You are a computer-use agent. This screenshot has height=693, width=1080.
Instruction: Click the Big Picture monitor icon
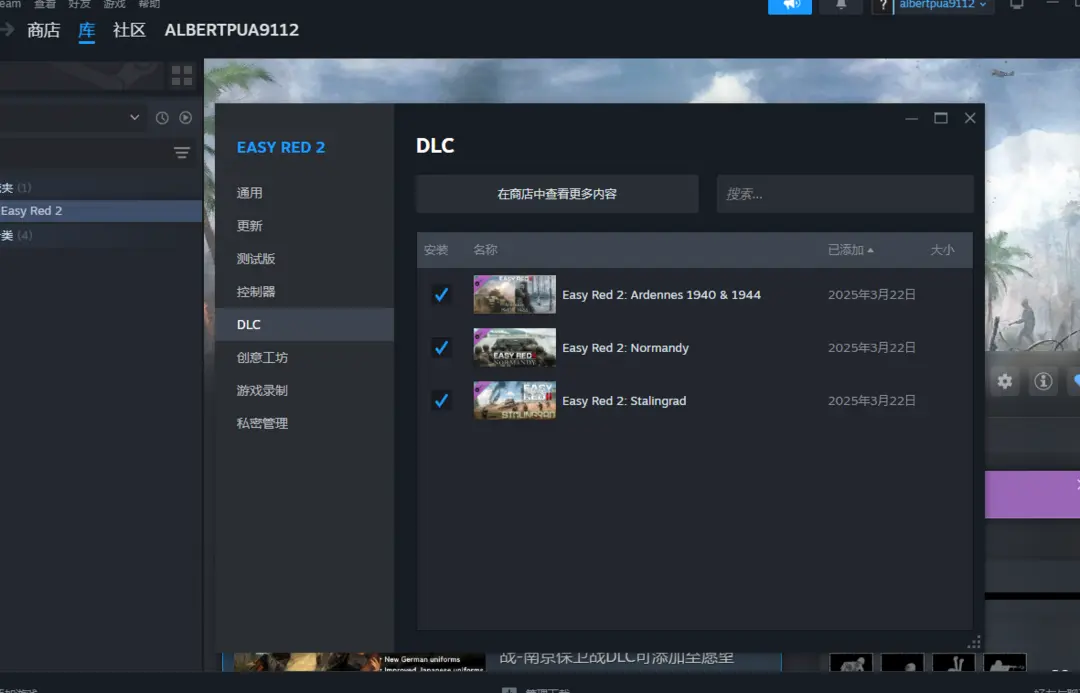(x=1017, y=5)
